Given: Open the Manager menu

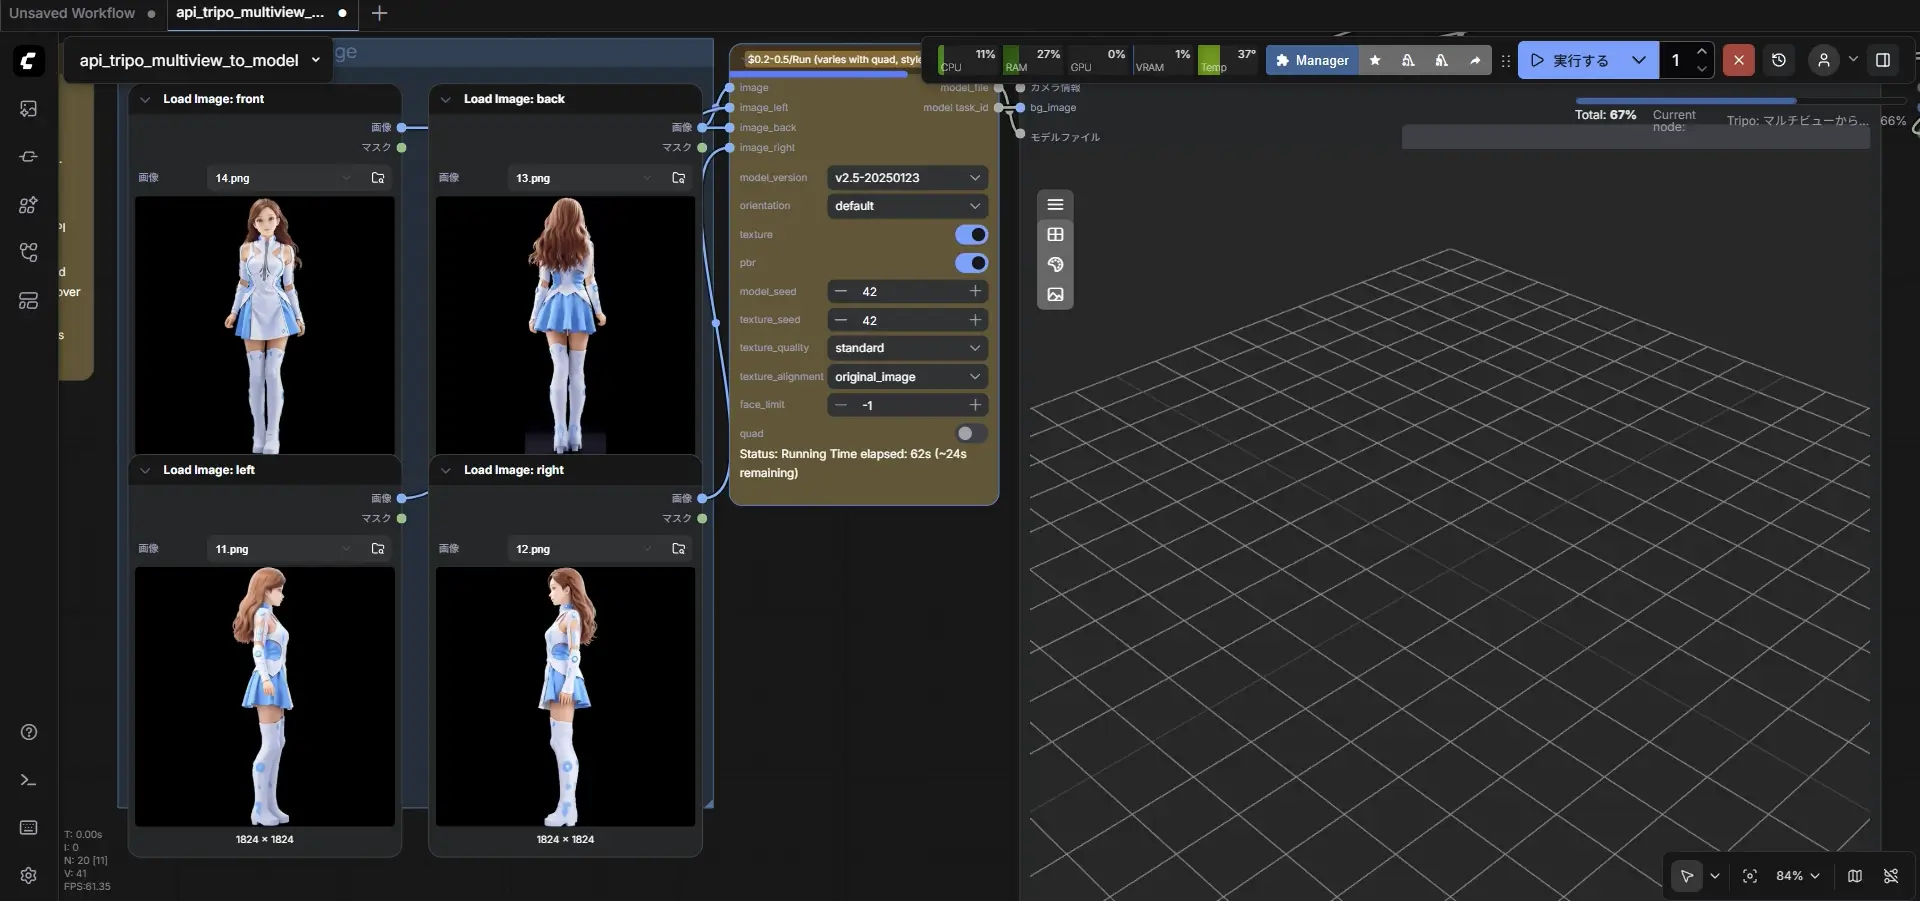Looking at the screenshot, I should click(x=1311, y=60).
